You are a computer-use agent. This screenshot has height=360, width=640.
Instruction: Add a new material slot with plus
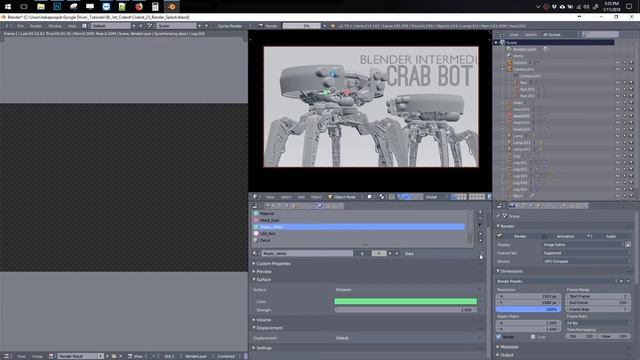click(x=480, y=212)
